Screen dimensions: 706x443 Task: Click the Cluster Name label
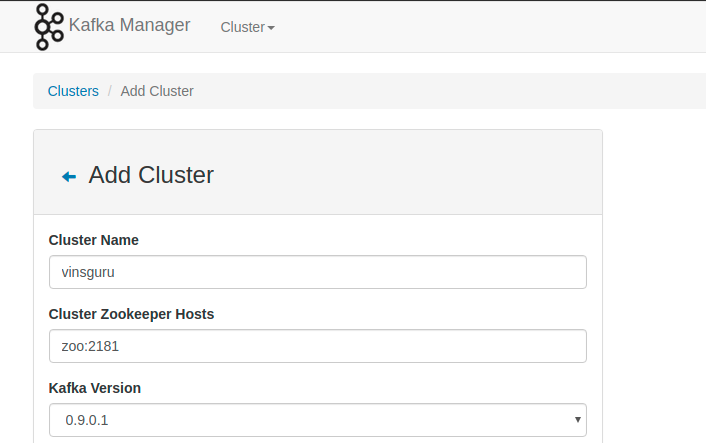pyautogui.click(x=93, y=240)
